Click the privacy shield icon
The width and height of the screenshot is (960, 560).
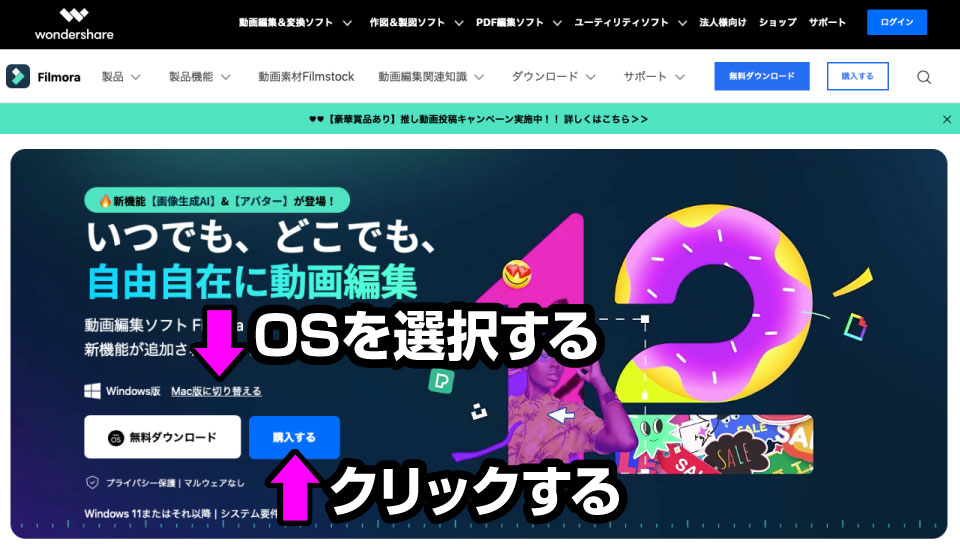92,482
